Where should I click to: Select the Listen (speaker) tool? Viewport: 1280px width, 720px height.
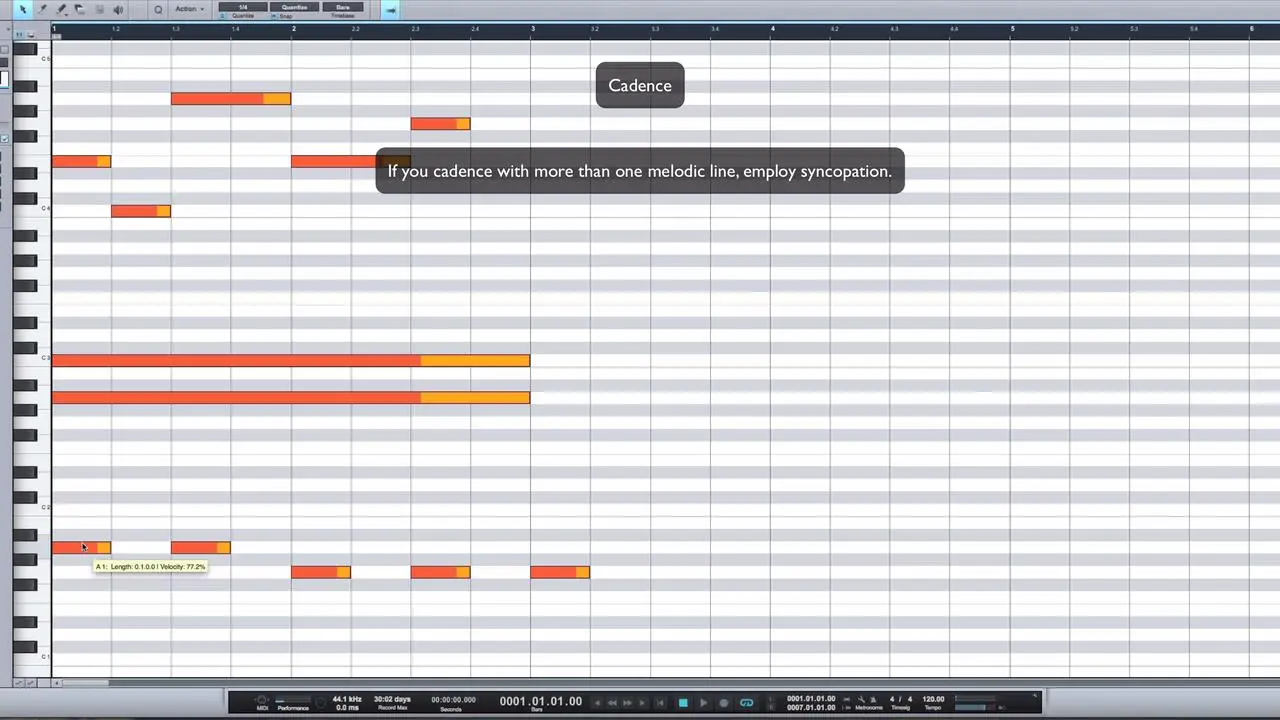pos(118,9)
